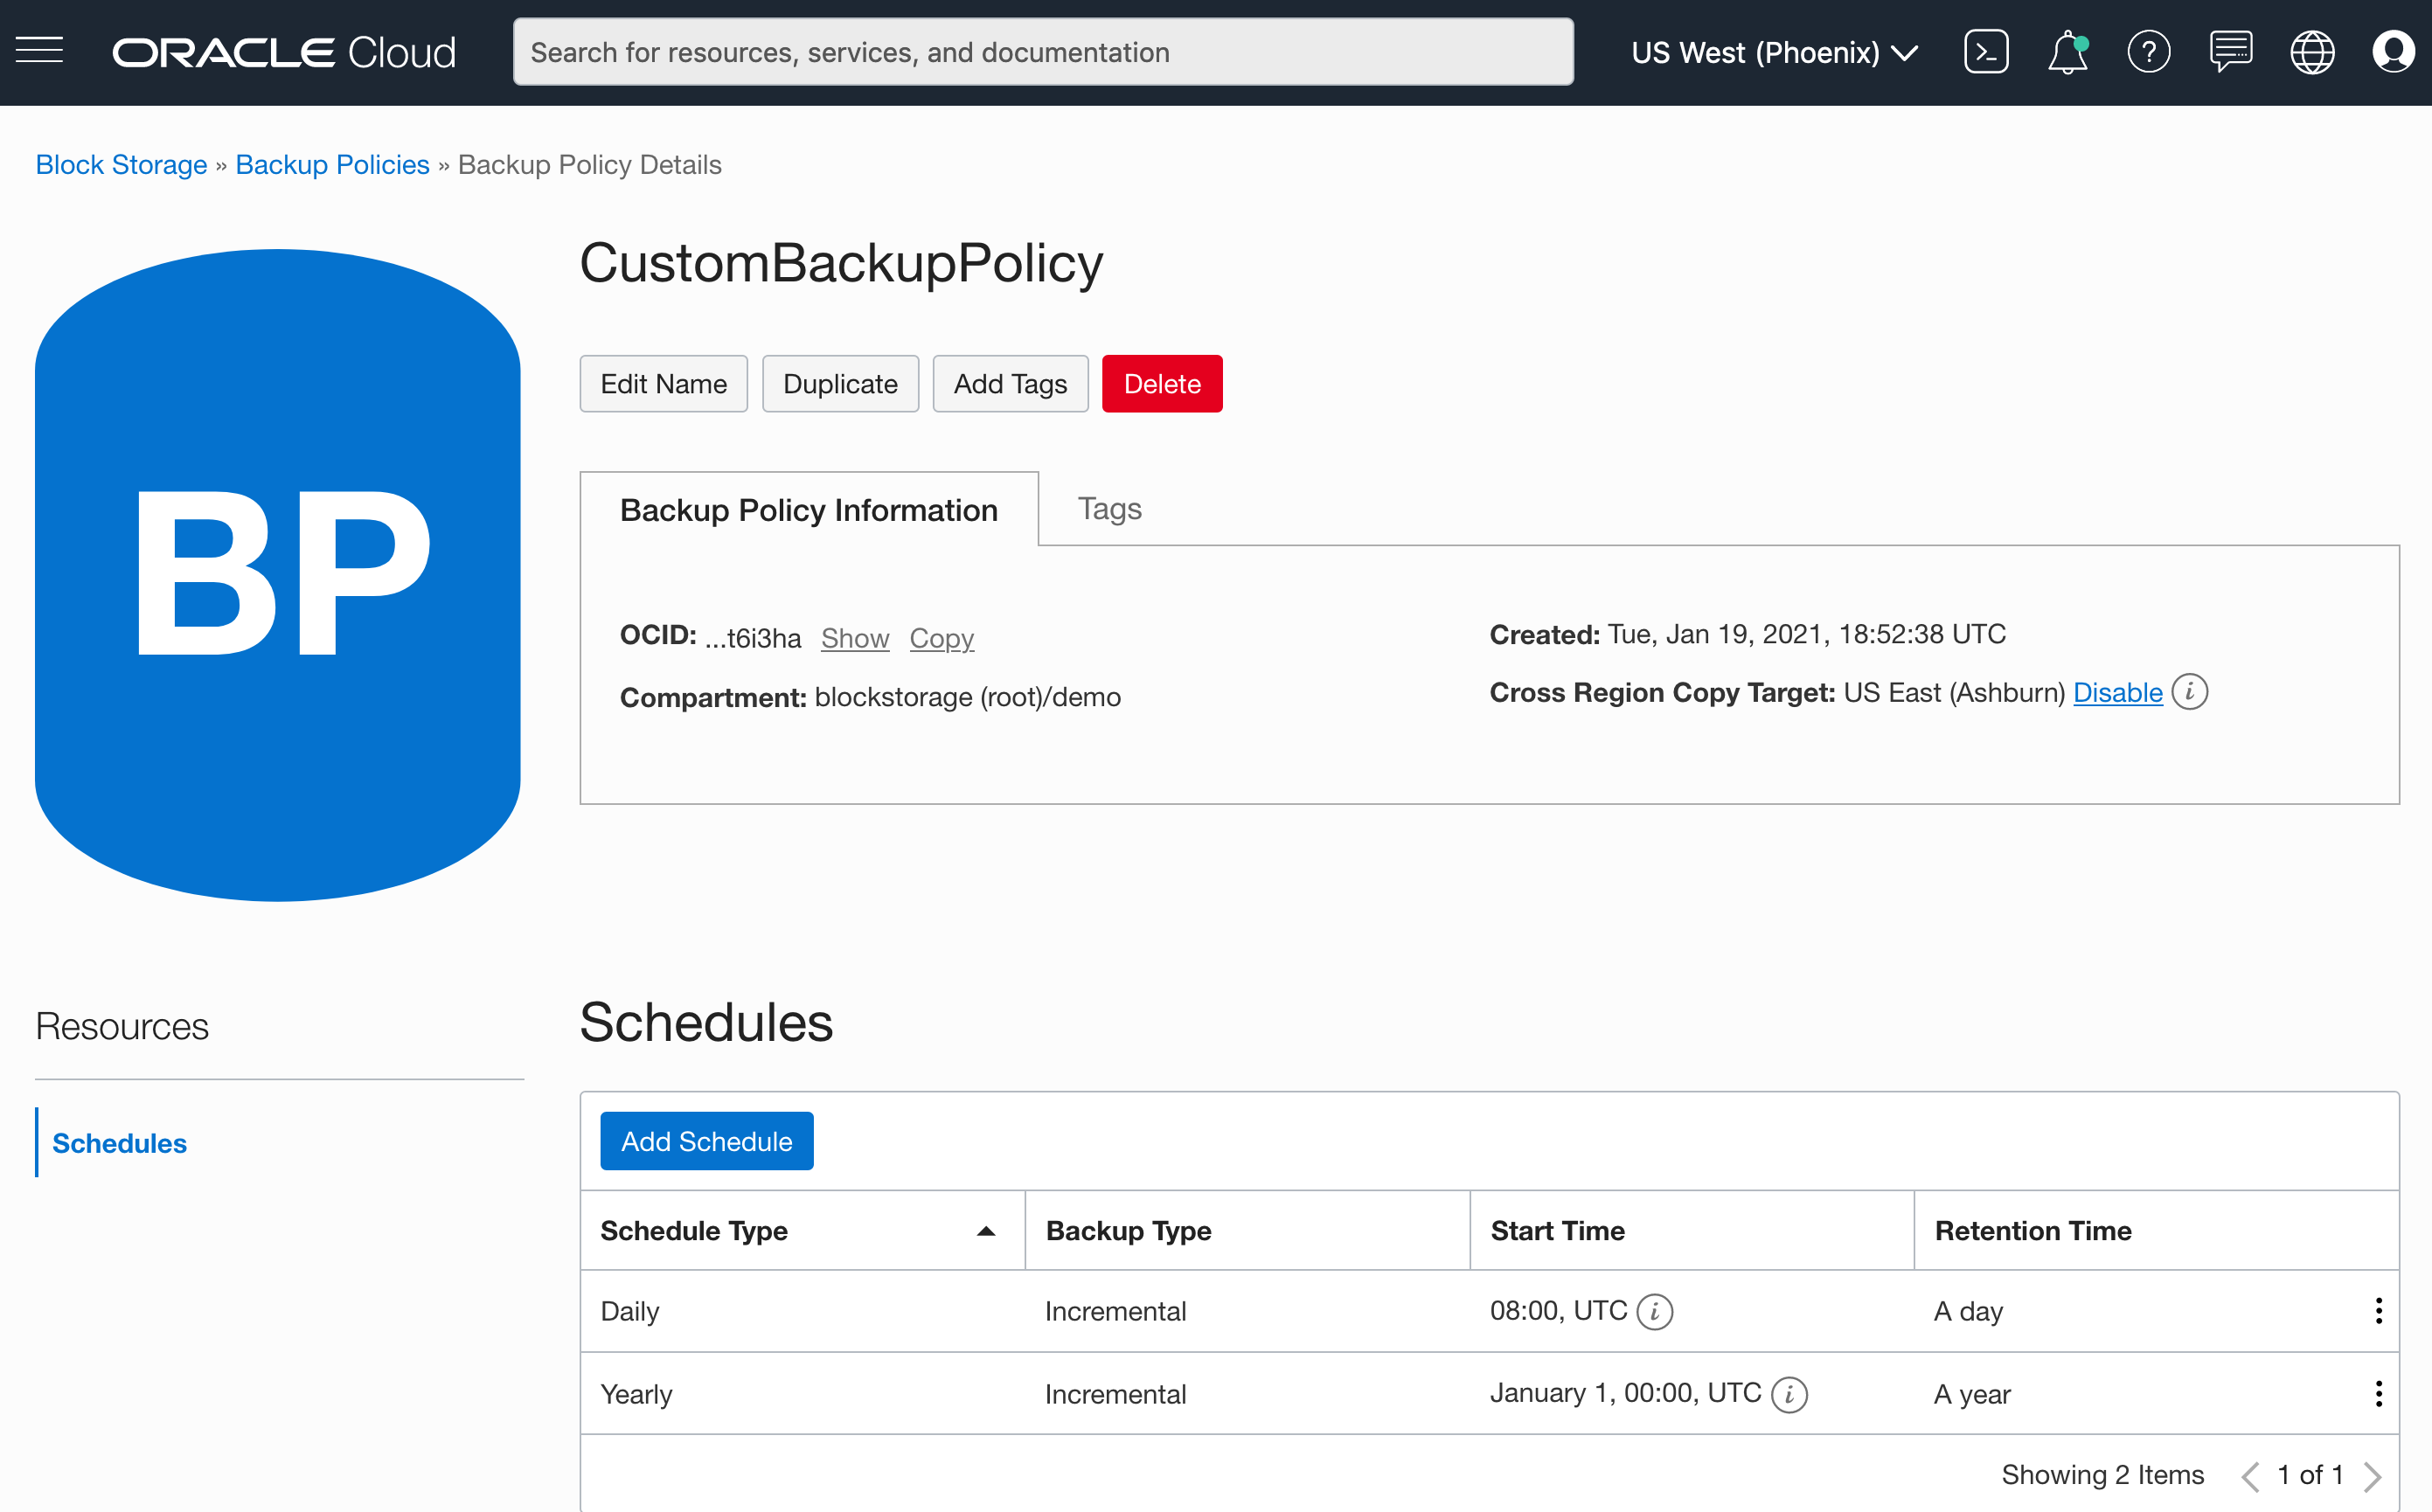Viewport: 2432px width, 1512px height.
Task: Open the feedback chat panel
Action: point(2230,52)
